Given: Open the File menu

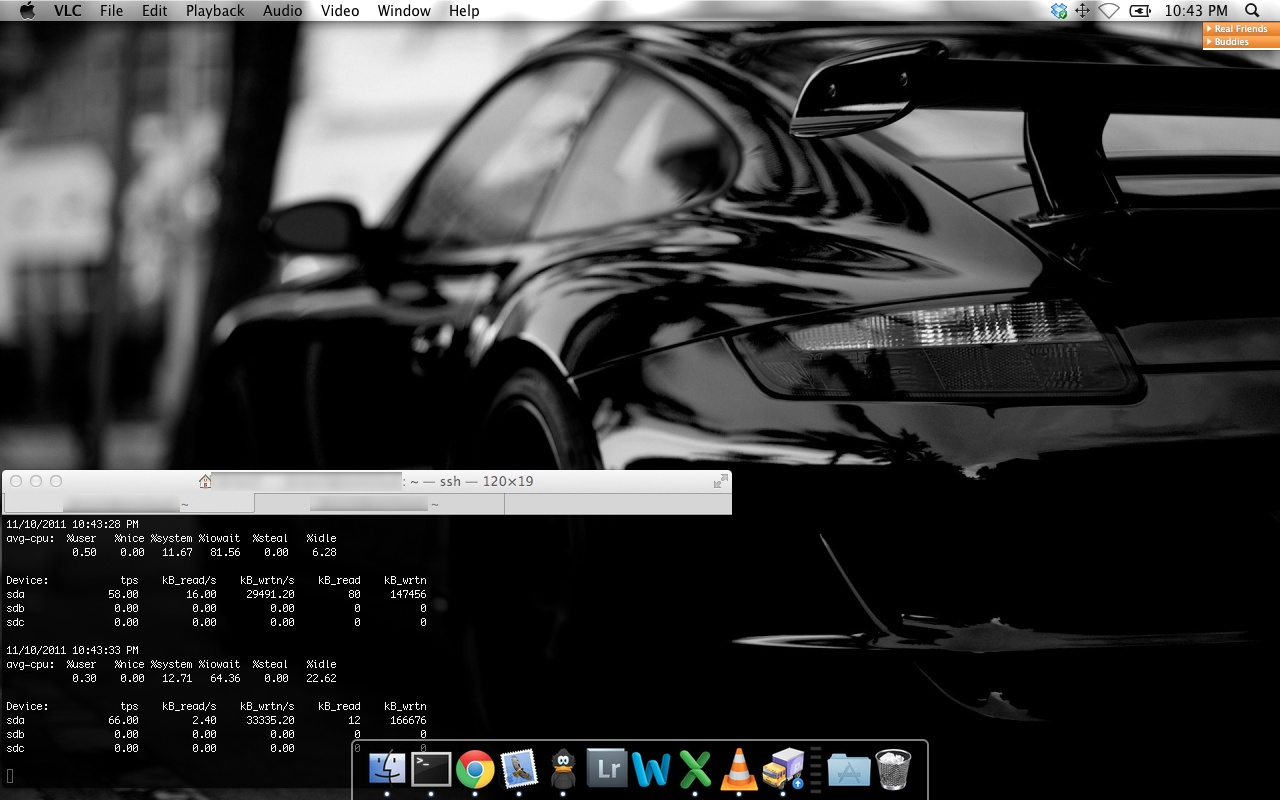Looking at the screenshot, I should (x=112, y=11).
